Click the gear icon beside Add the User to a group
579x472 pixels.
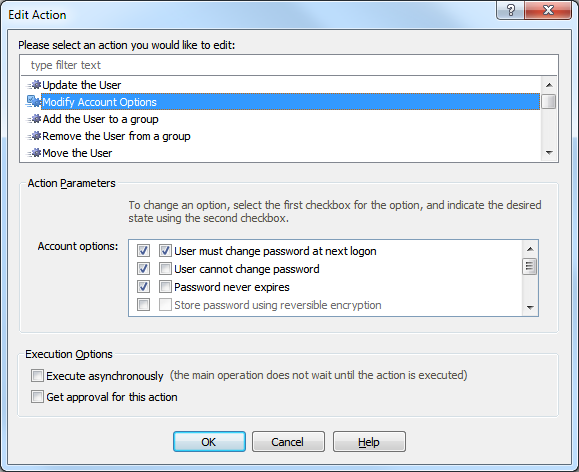34,119
